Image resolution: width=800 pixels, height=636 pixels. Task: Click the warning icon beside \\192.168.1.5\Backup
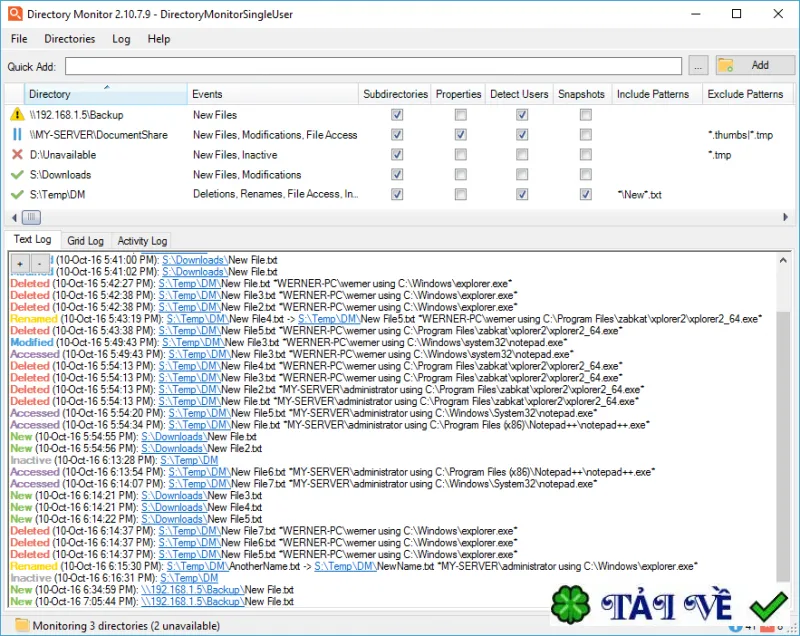point(17,114)
